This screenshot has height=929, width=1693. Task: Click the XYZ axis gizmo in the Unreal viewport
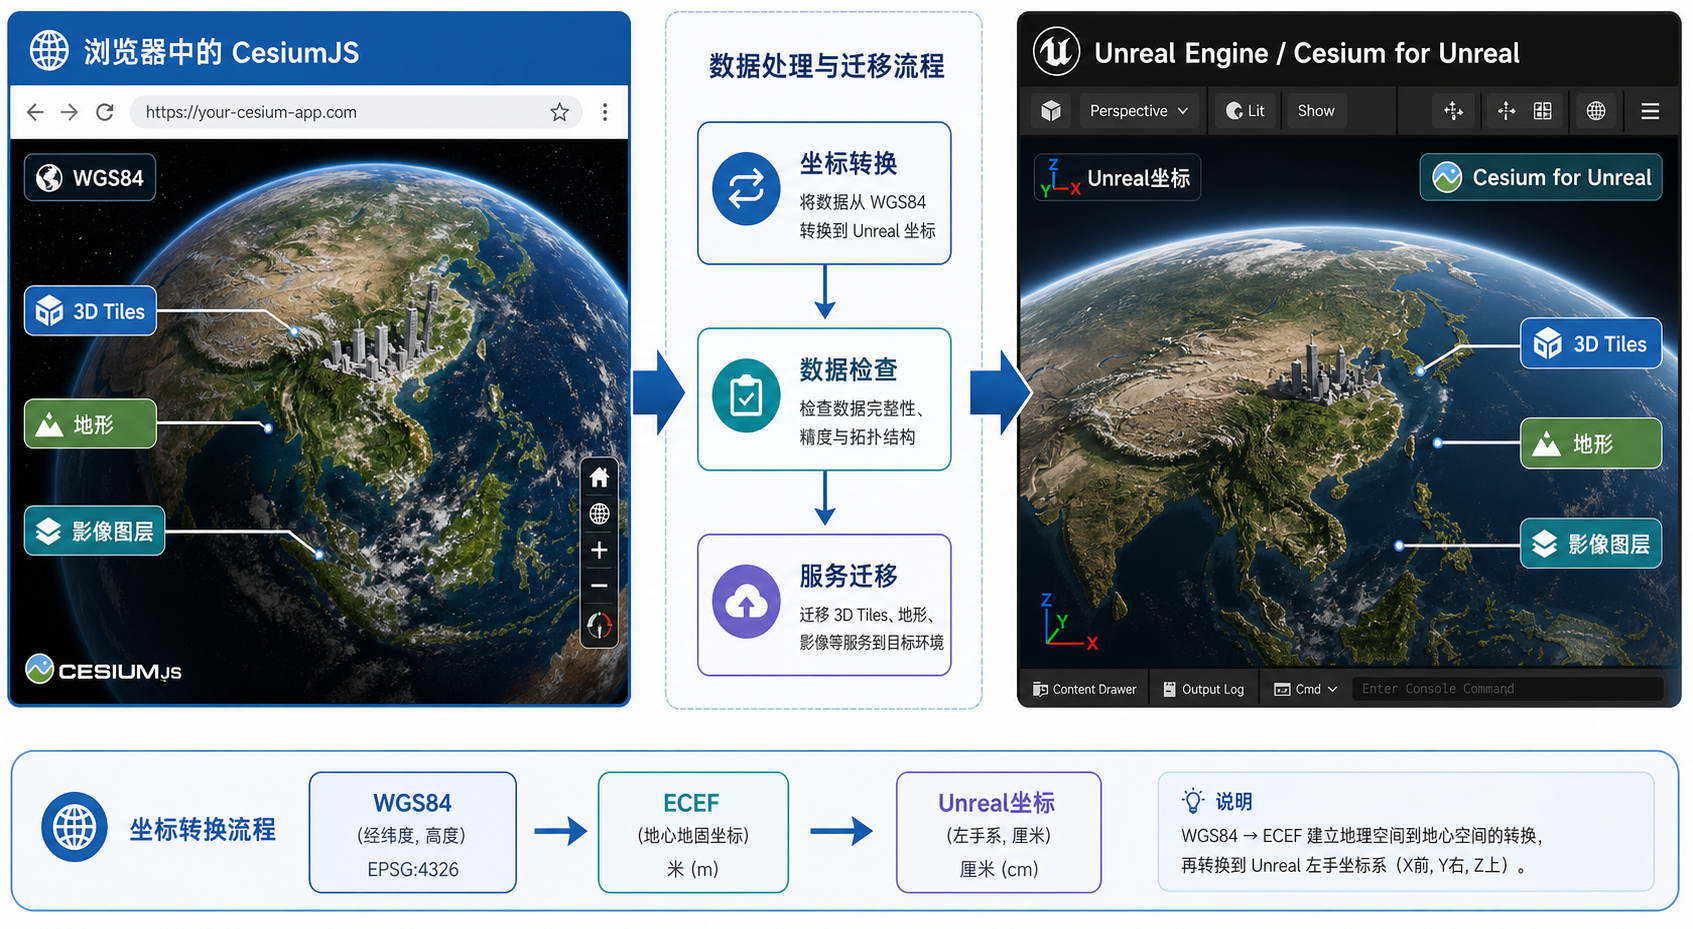coord(1068,622)
